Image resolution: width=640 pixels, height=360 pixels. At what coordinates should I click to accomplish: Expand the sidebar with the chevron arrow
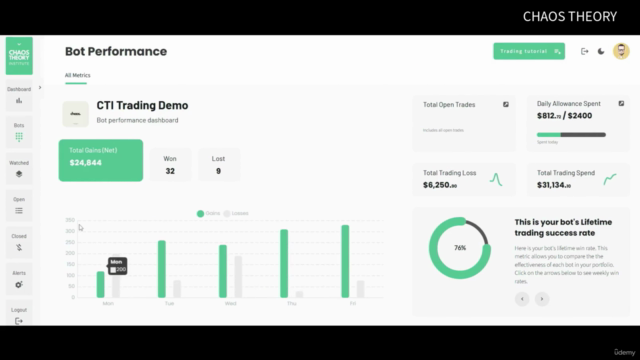point(40,87)
